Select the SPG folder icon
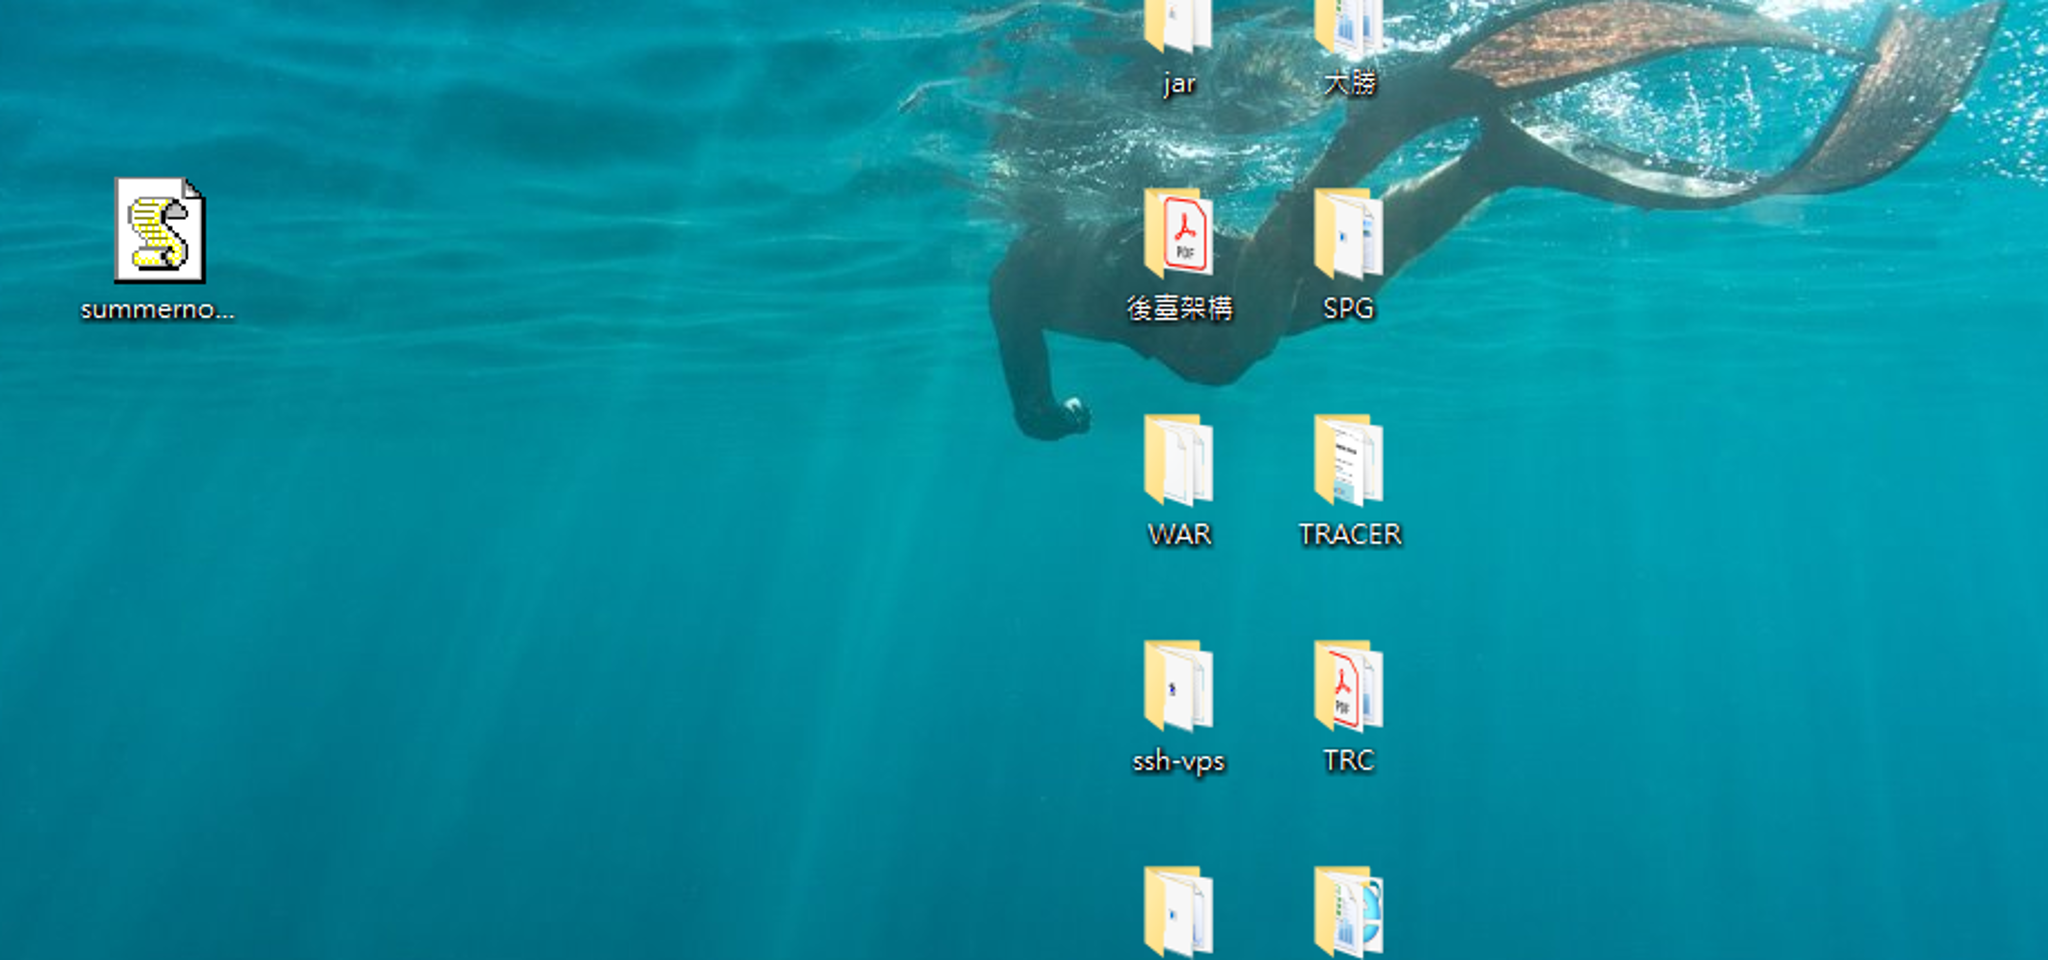This screenshot has width=2048, height=960. click(x=1348, y=234)
